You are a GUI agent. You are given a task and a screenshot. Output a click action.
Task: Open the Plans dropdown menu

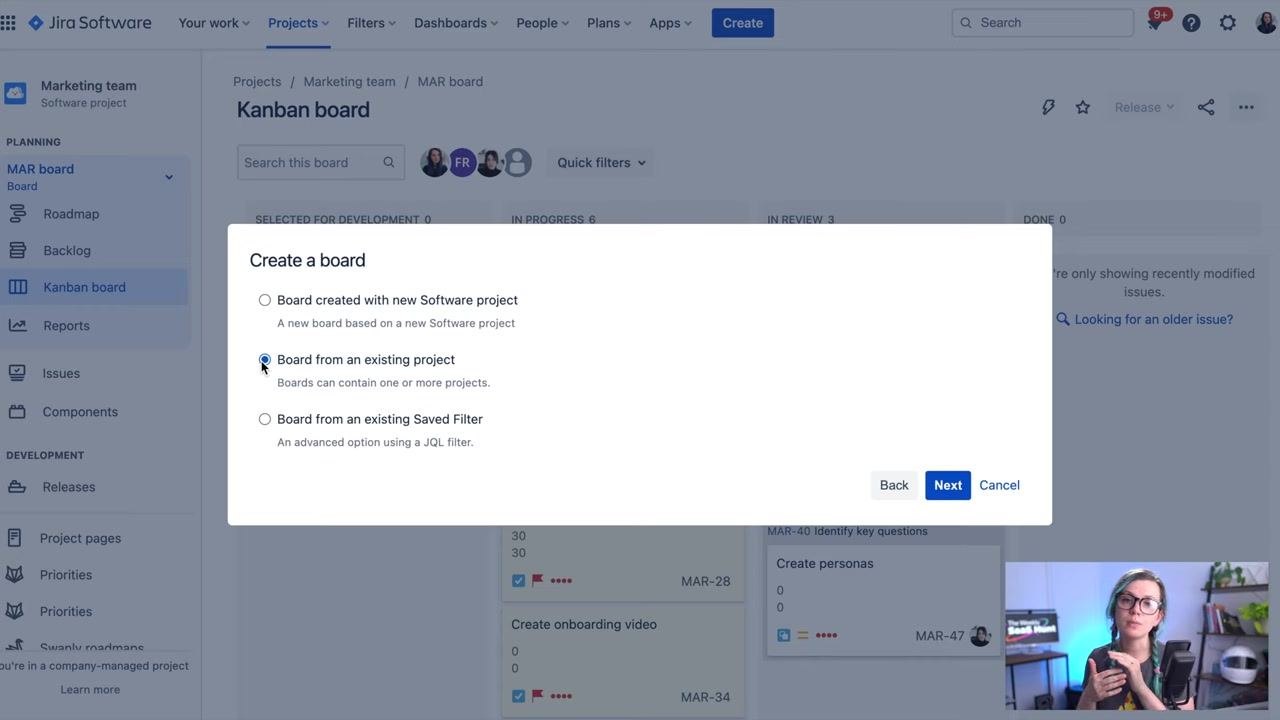[x=610, y=23]
